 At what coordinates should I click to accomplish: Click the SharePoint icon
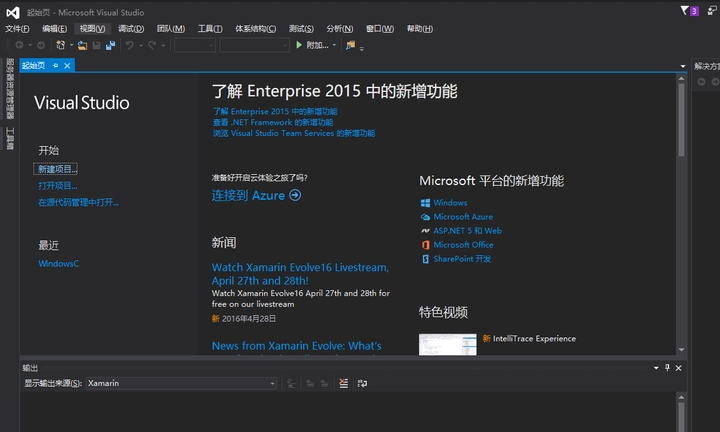coord(425,259)
